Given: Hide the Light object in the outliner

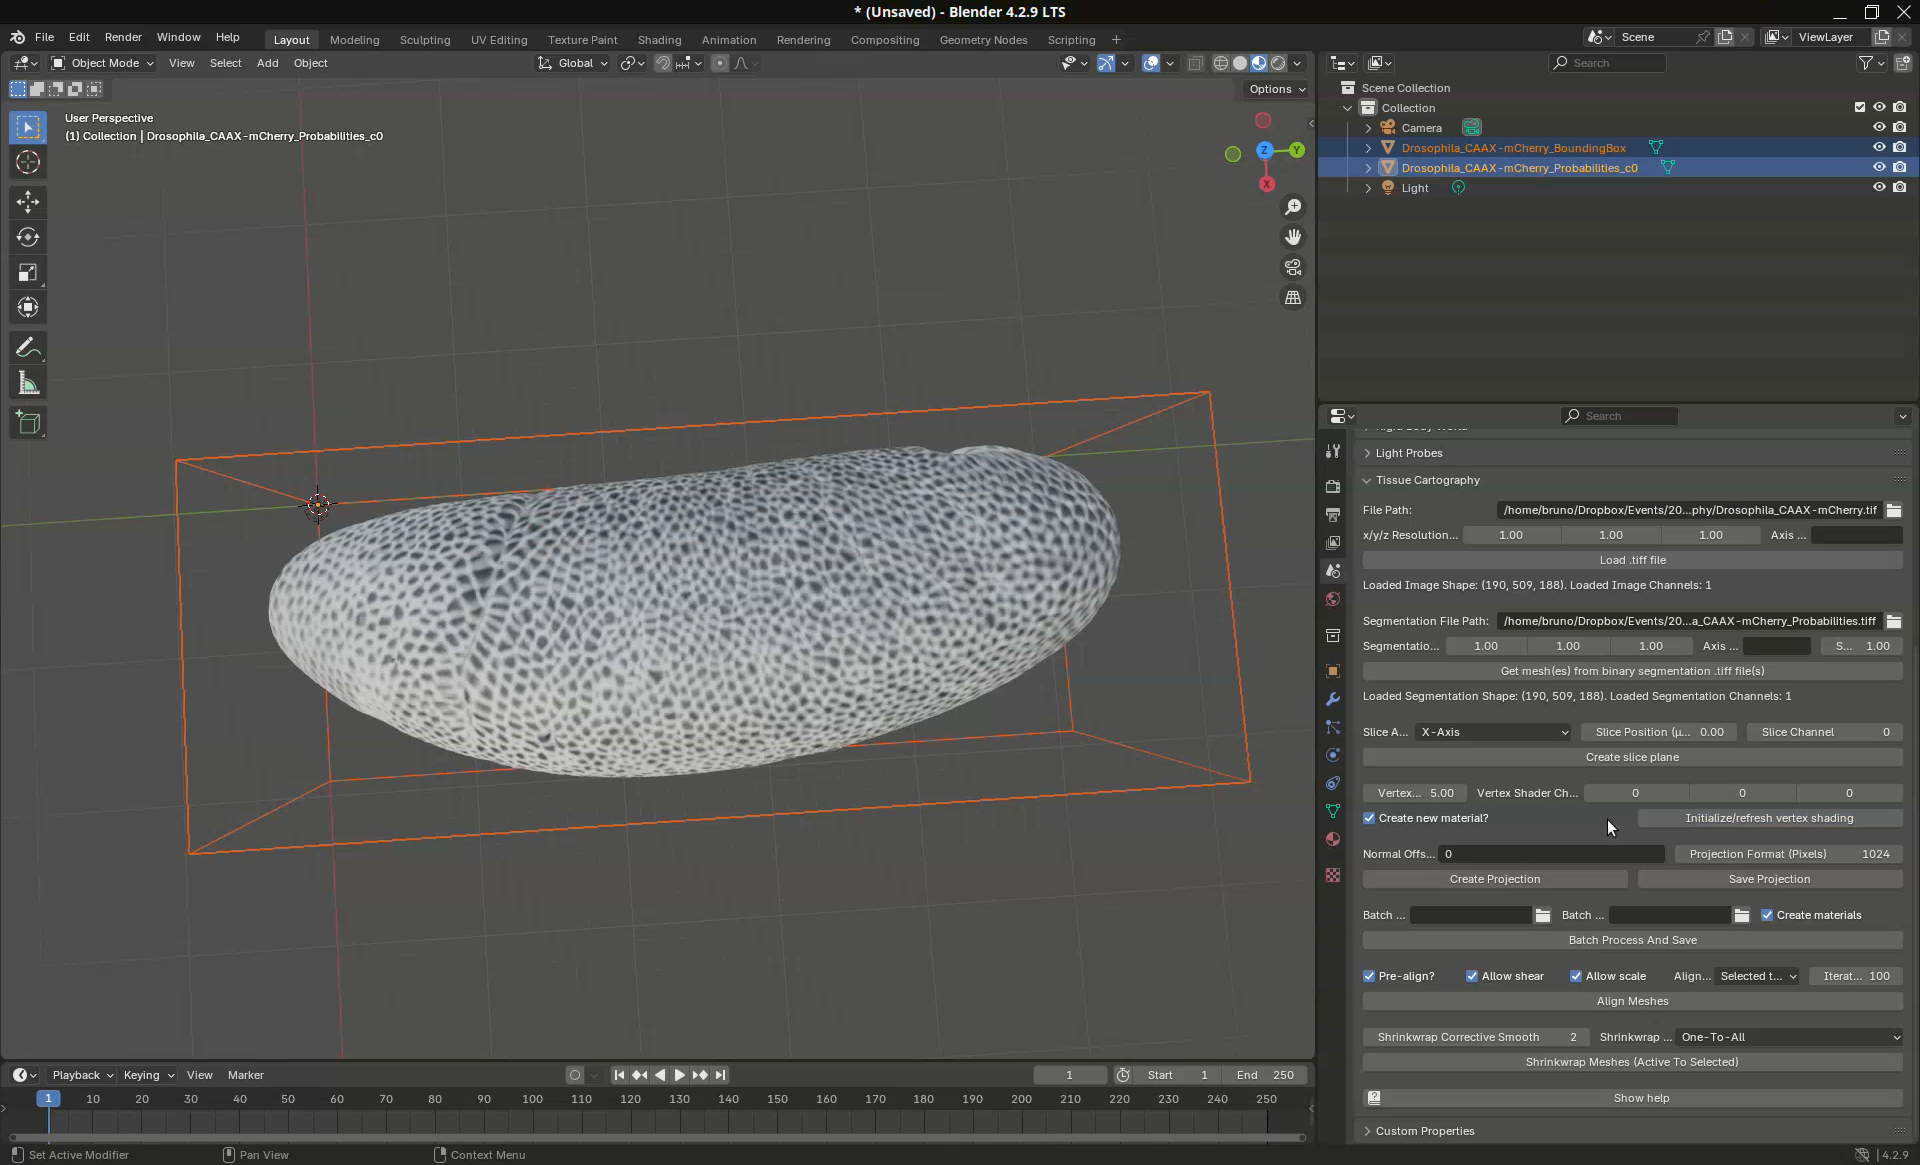Looking at the screenshot, I should 1879,188.
